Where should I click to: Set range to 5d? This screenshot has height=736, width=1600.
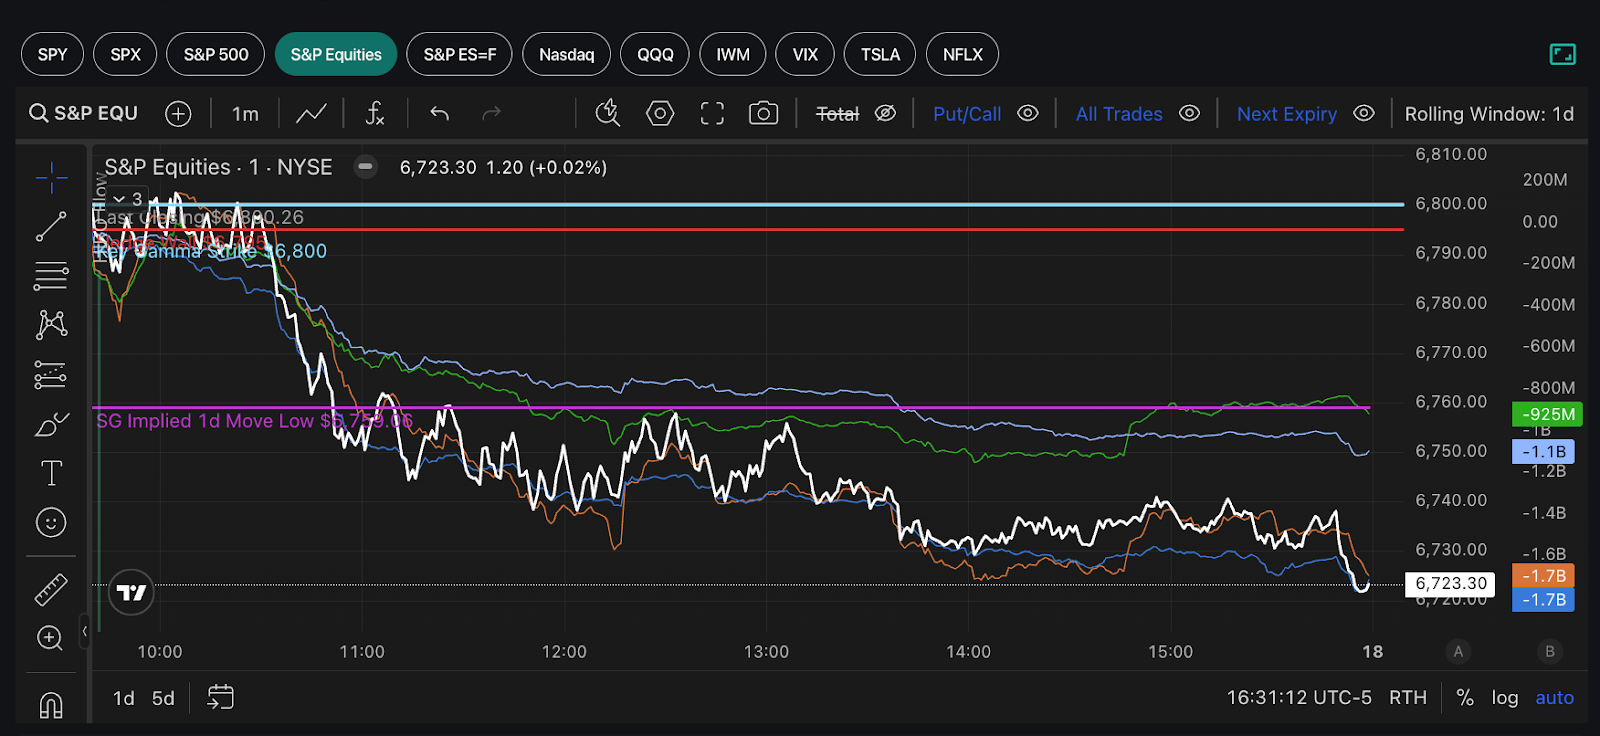(x=163, y=698)
